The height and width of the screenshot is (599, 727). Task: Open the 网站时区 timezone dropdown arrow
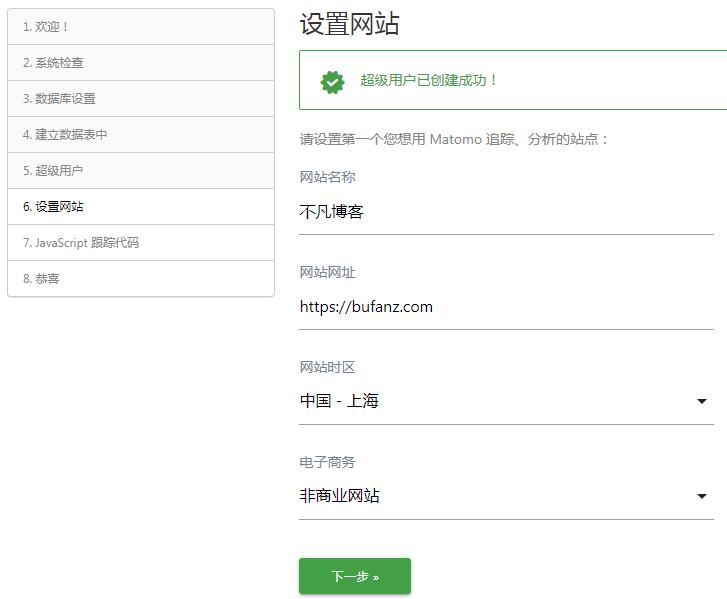point(701,401)
